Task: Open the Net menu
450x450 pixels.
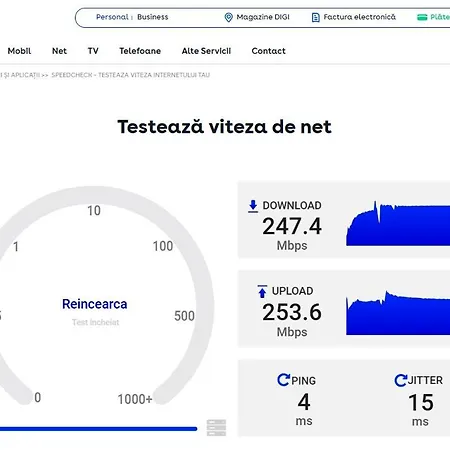Action: click(59, 51)
